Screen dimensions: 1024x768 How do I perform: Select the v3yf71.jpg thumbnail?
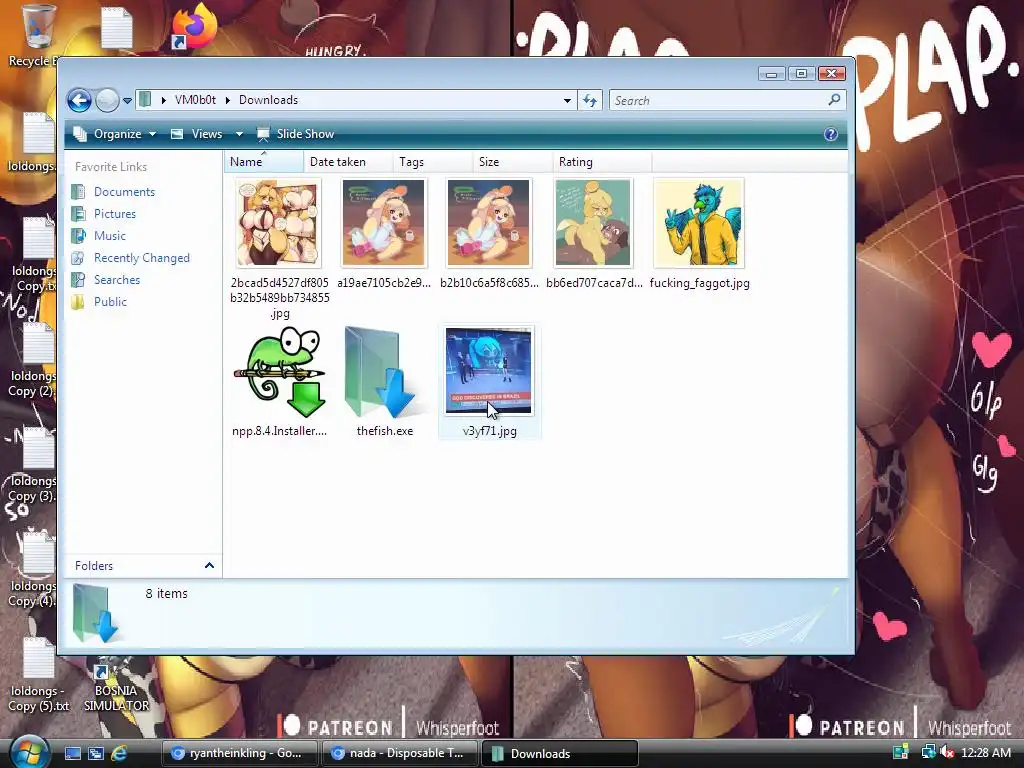pyautogui.click(x=489, y=370)
